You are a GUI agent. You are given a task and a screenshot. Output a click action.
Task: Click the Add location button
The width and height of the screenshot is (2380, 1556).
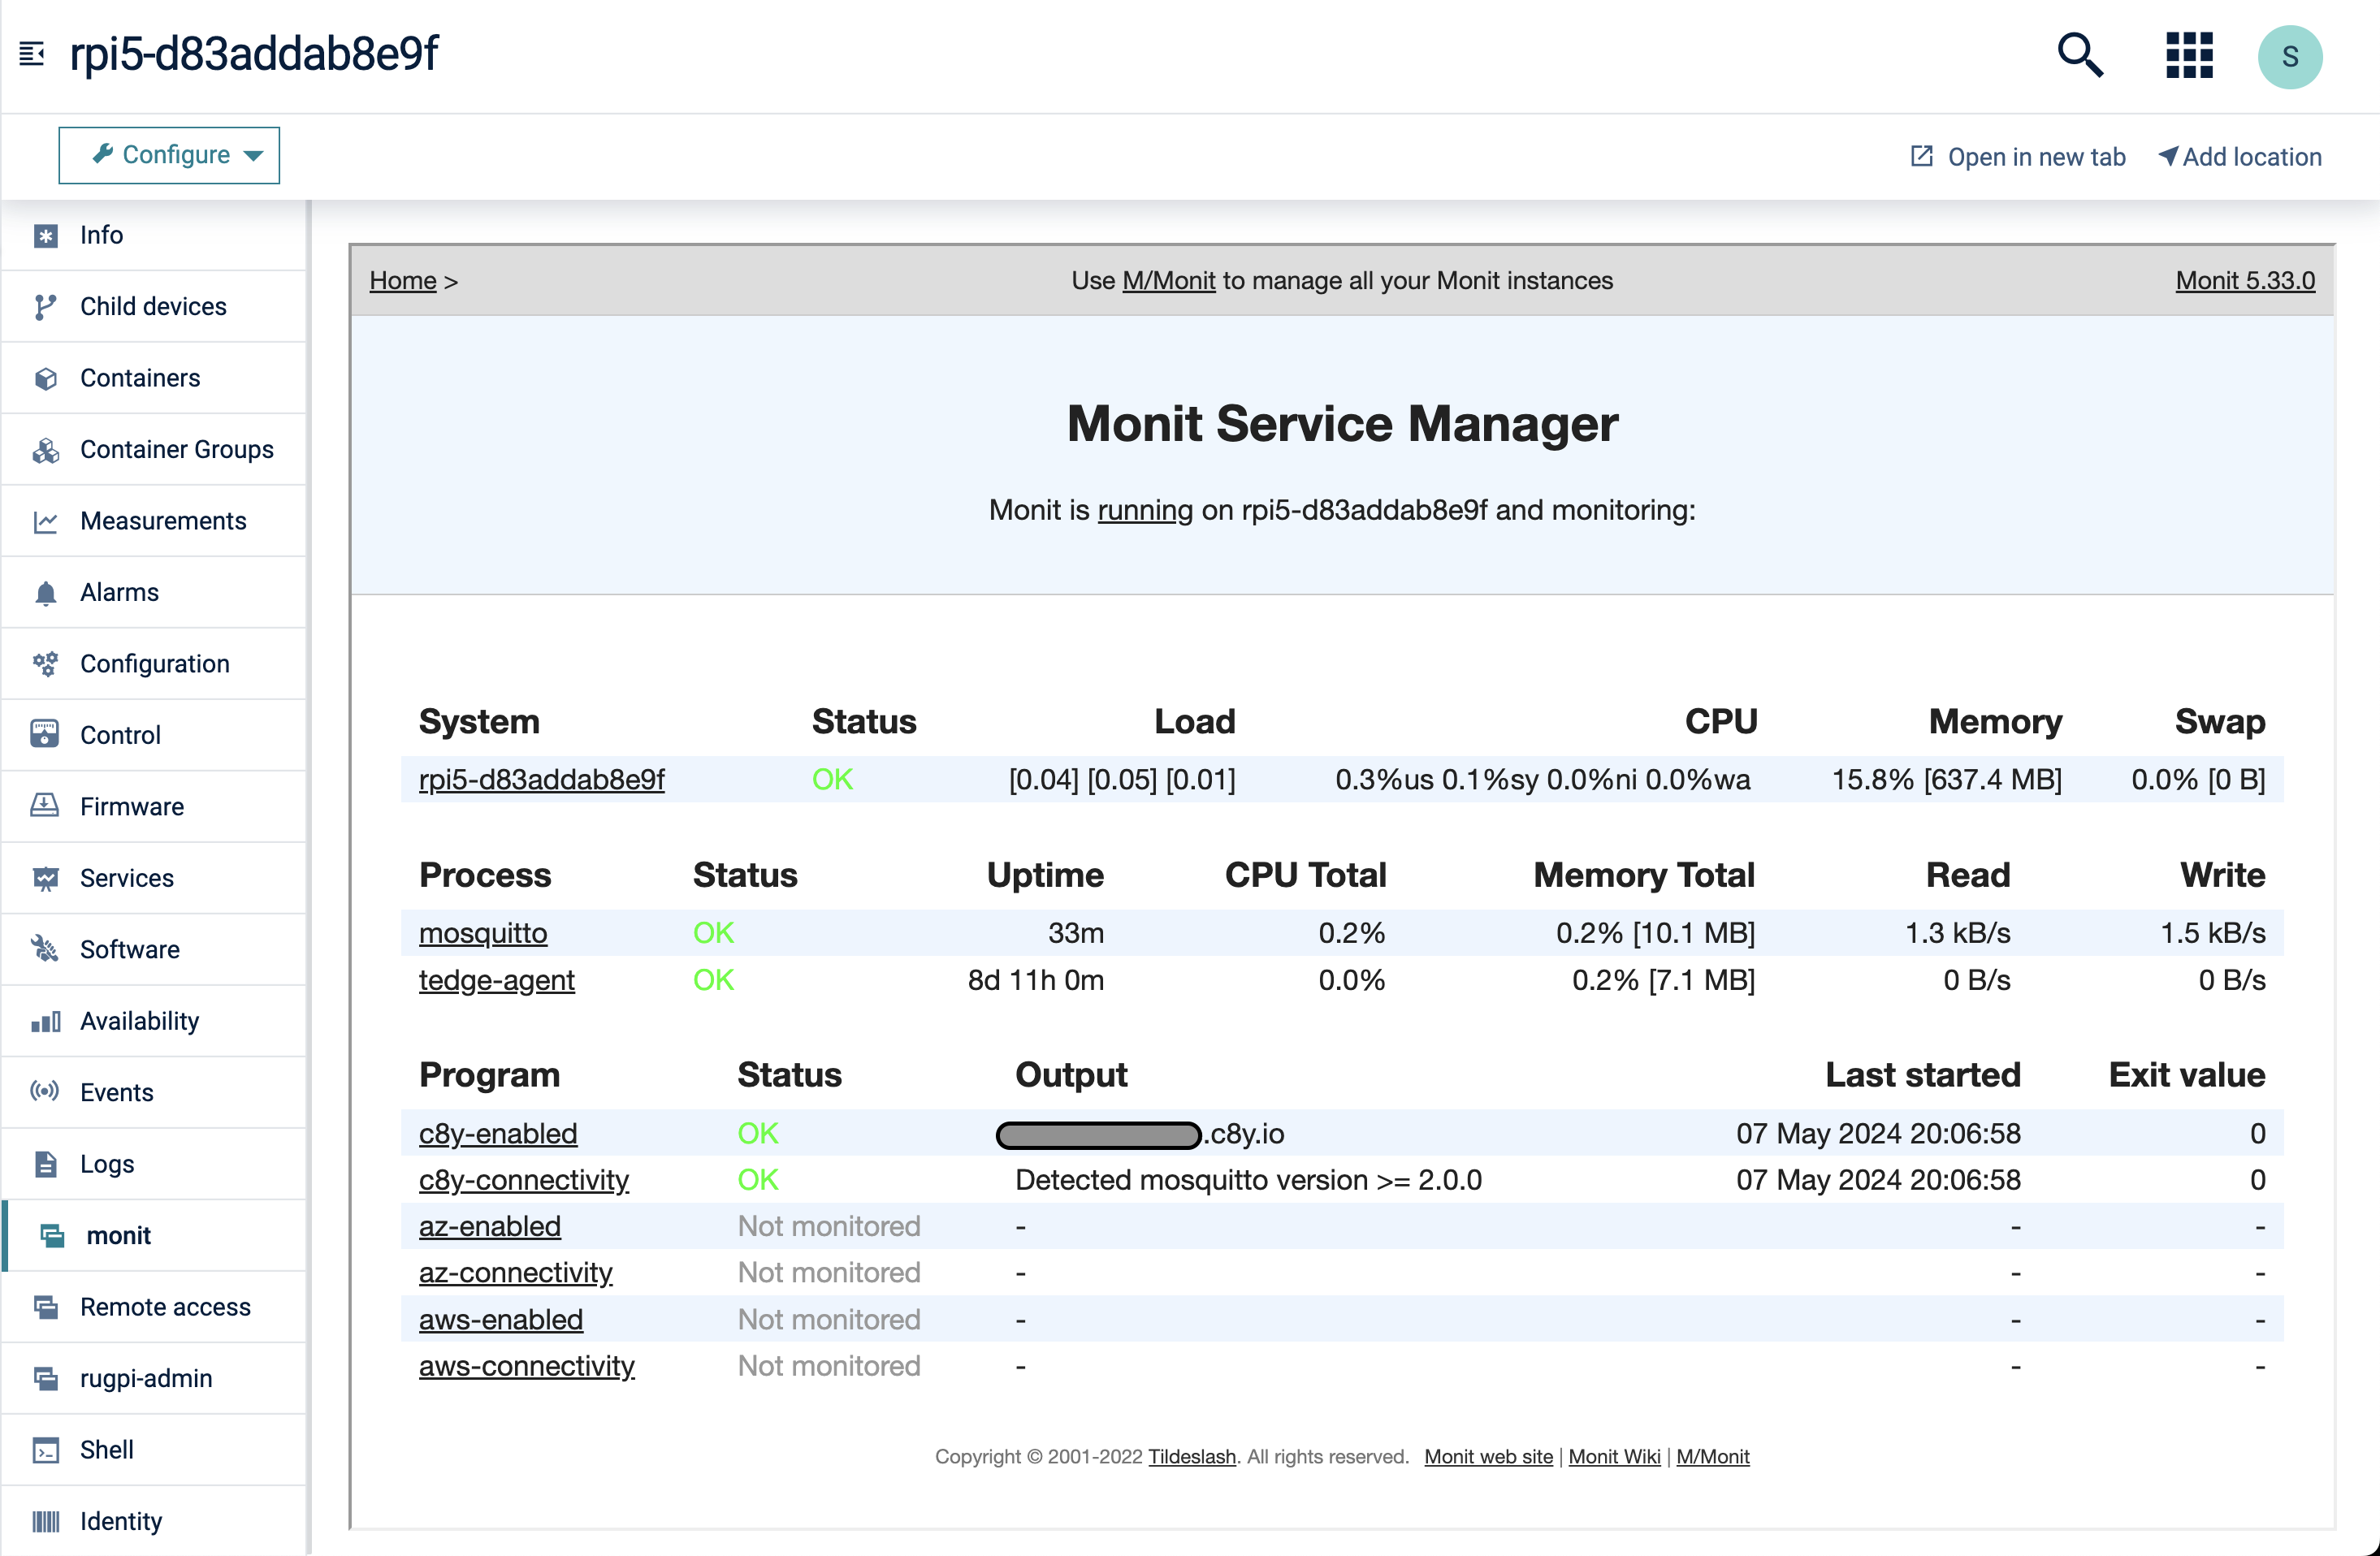pyautogui.click(x=2240, y=157)
